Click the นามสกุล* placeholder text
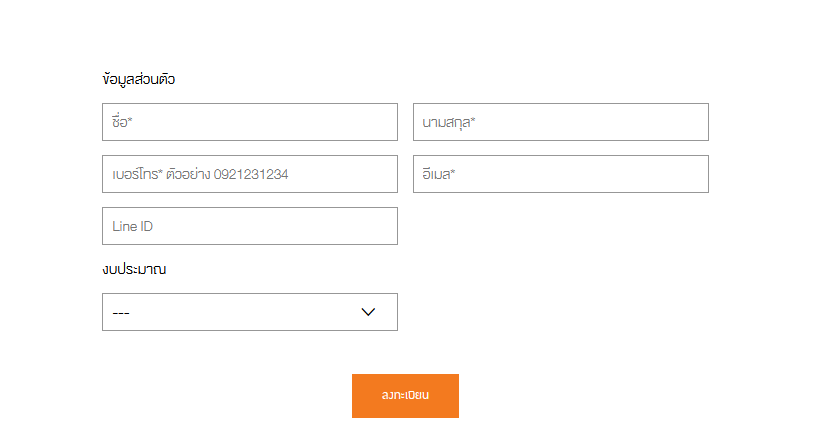 tap(448, 123)
